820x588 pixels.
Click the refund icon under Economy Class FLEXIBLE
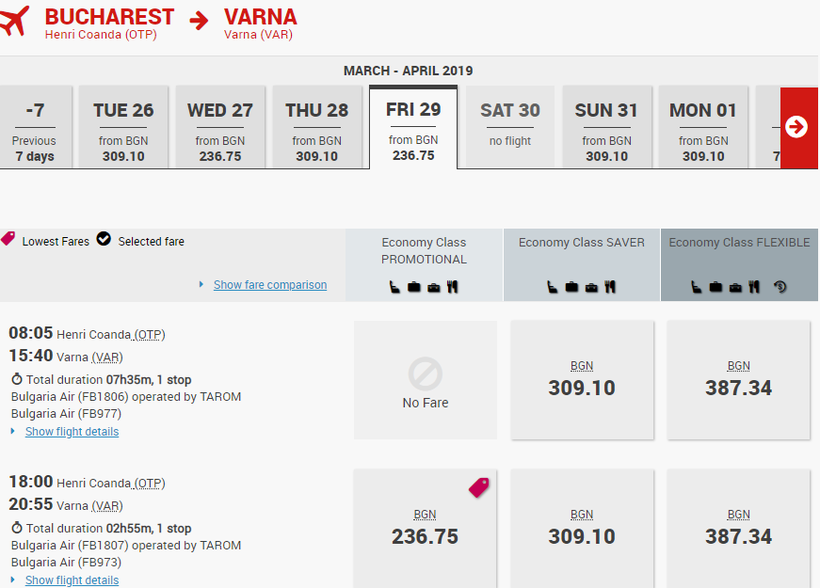point(780,287)
